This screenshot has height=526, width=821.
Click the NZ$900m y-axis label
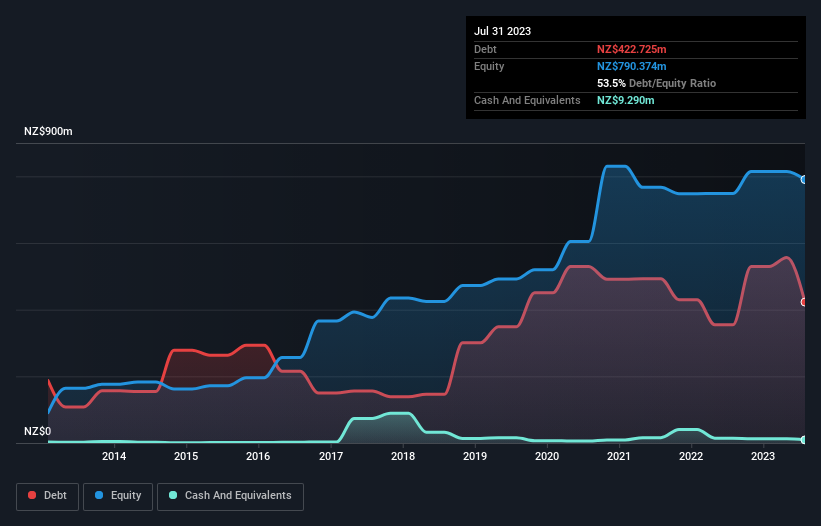[48, 131]
